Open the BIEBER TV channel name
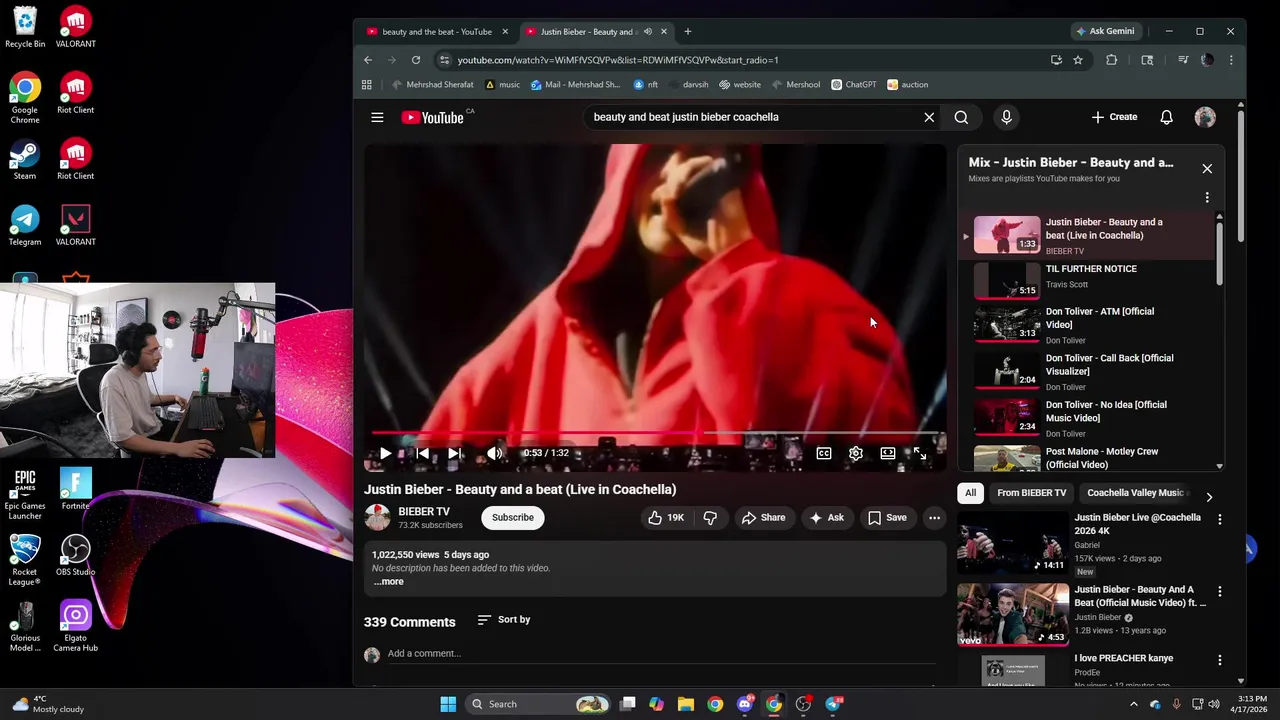The width and height of the screenshot is (1280, 720). tap(424, 511)
